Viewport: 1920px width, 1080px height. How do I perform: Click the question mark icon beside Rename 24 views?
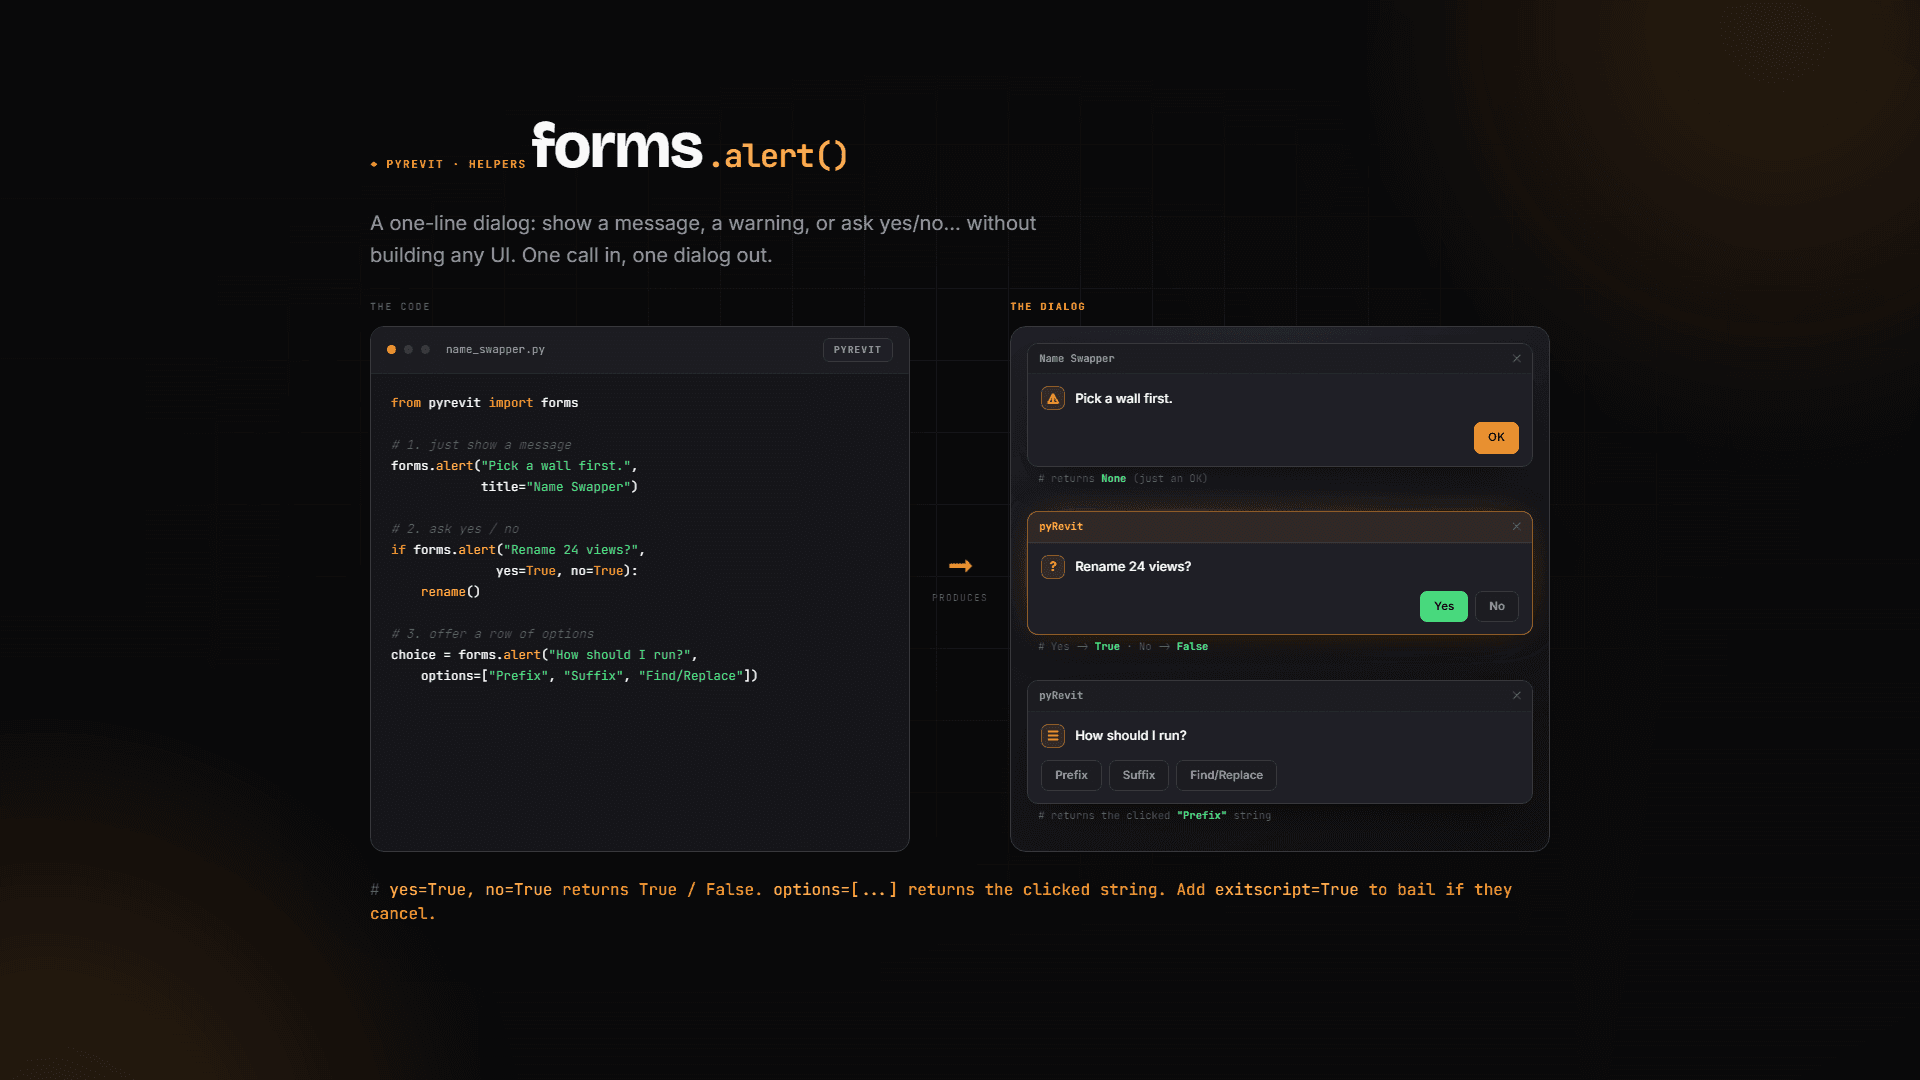[1053, 566]
